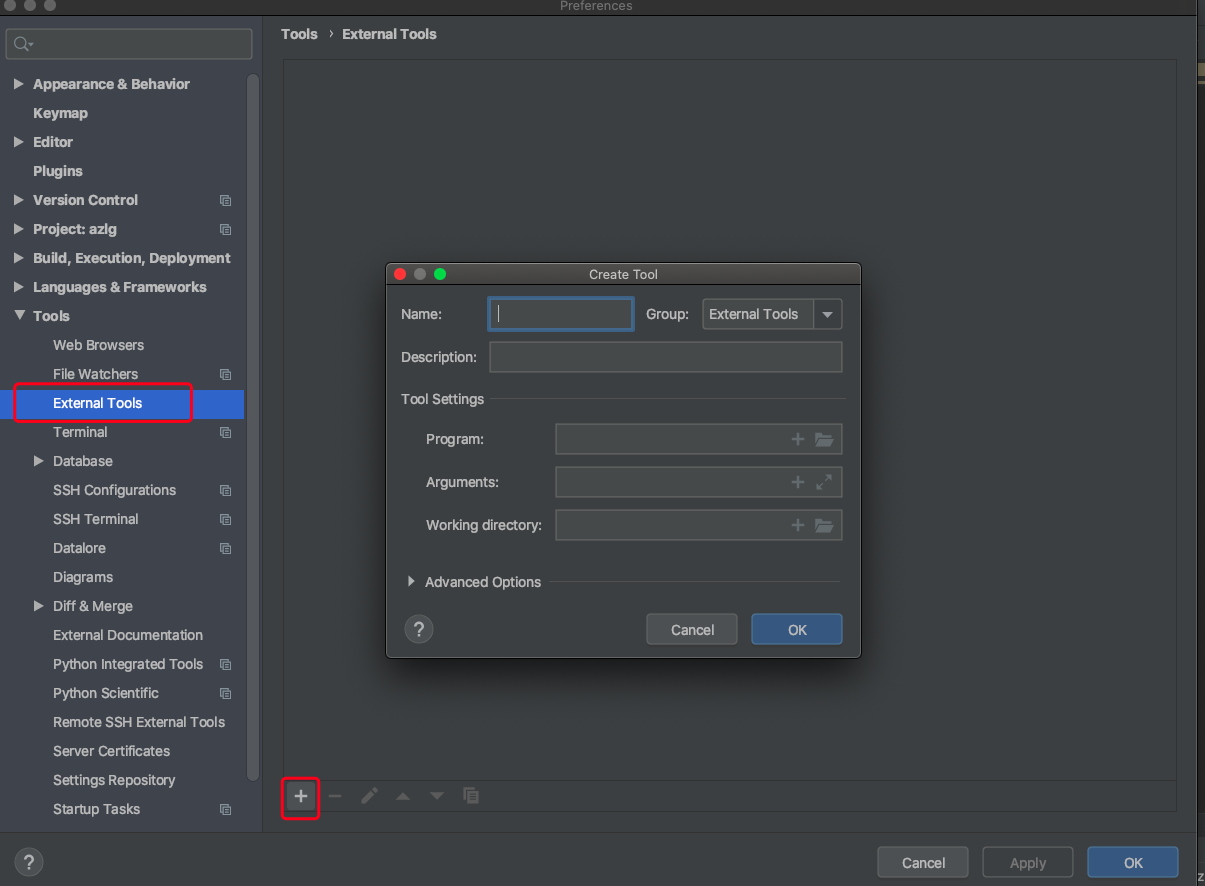Close Create Tool with red button
Viewport: 1205px width, 886px height.
click(x=400, y=274)
